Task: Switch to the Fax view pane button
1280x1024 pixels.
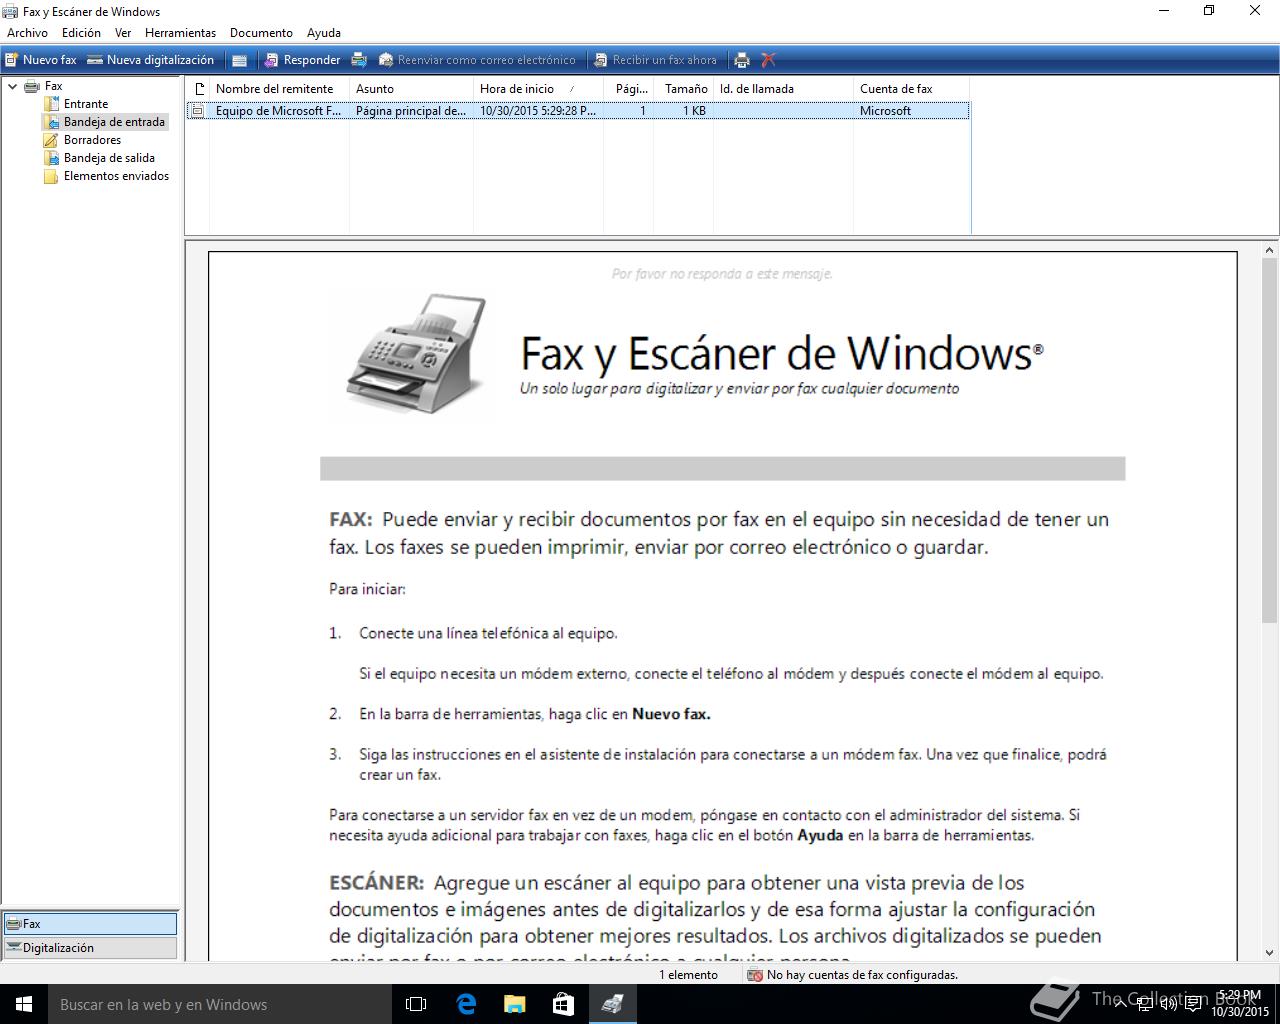Action: click(90, 924)
